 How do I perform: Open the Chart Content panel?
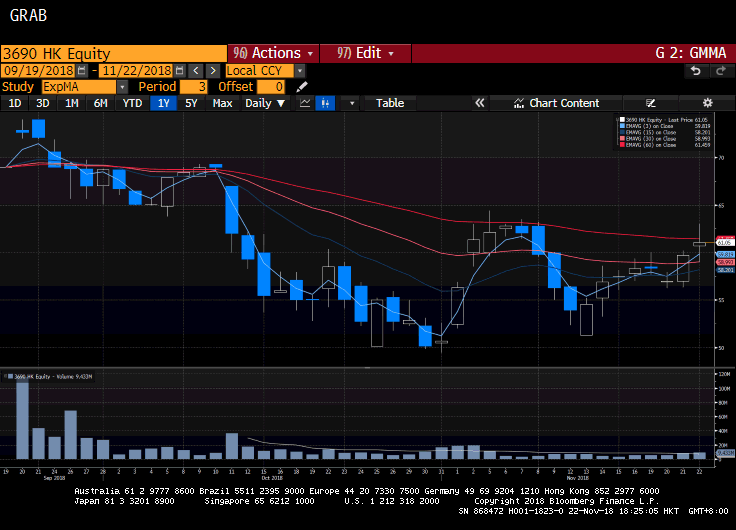click(x=556, y=103)
